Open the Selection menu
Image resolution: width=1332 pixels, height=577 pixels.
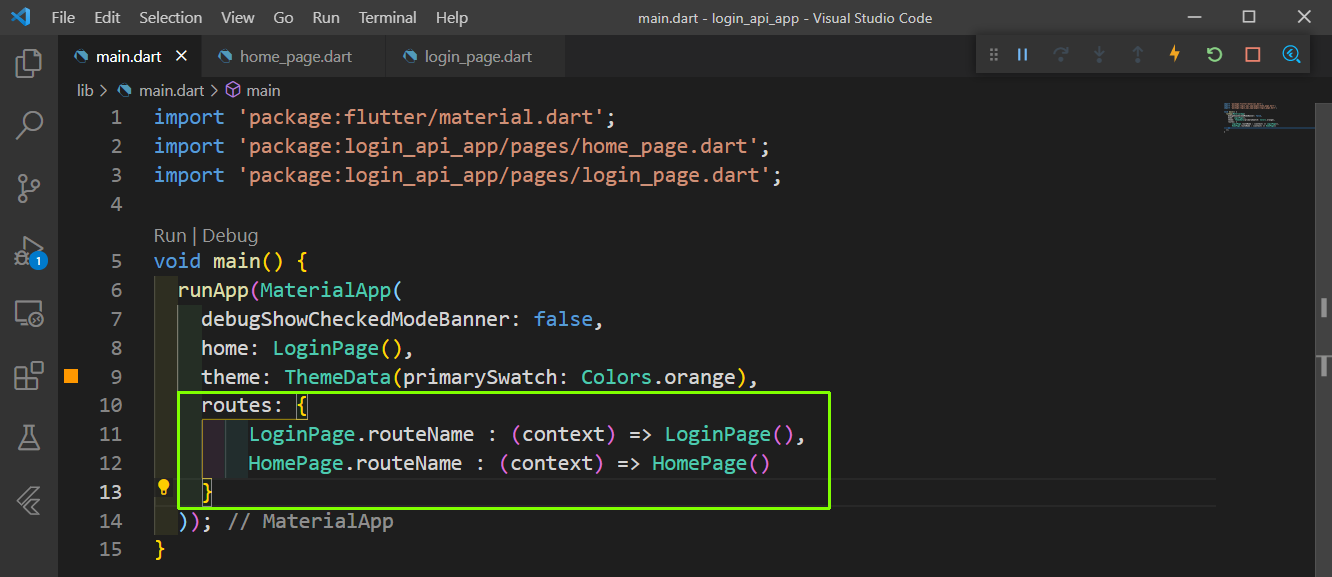point(170,18)
